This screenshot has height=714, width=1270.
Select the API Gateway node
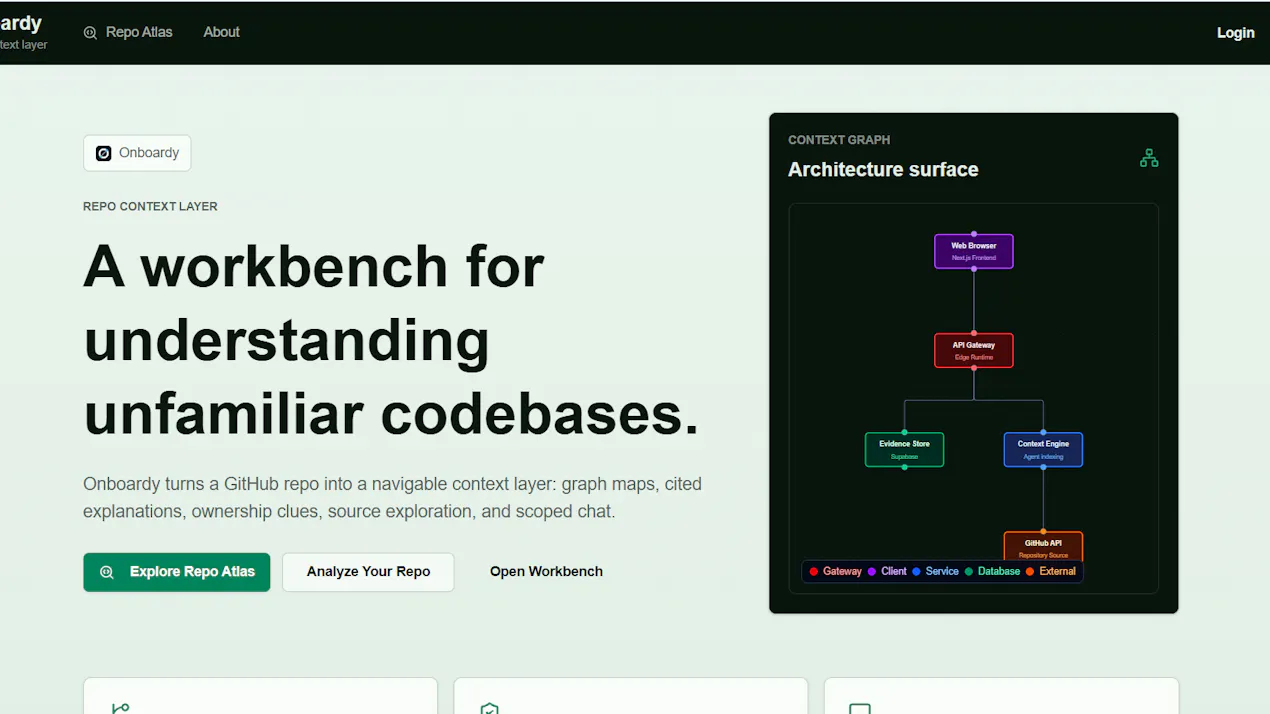tap(974, 351)
